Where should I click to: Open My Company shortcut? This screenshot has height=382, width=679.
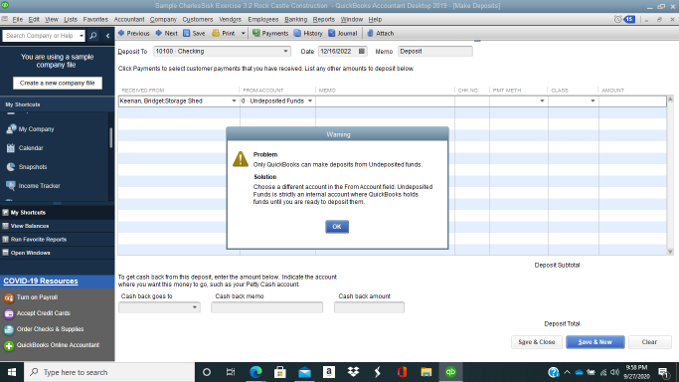[30, 129]
